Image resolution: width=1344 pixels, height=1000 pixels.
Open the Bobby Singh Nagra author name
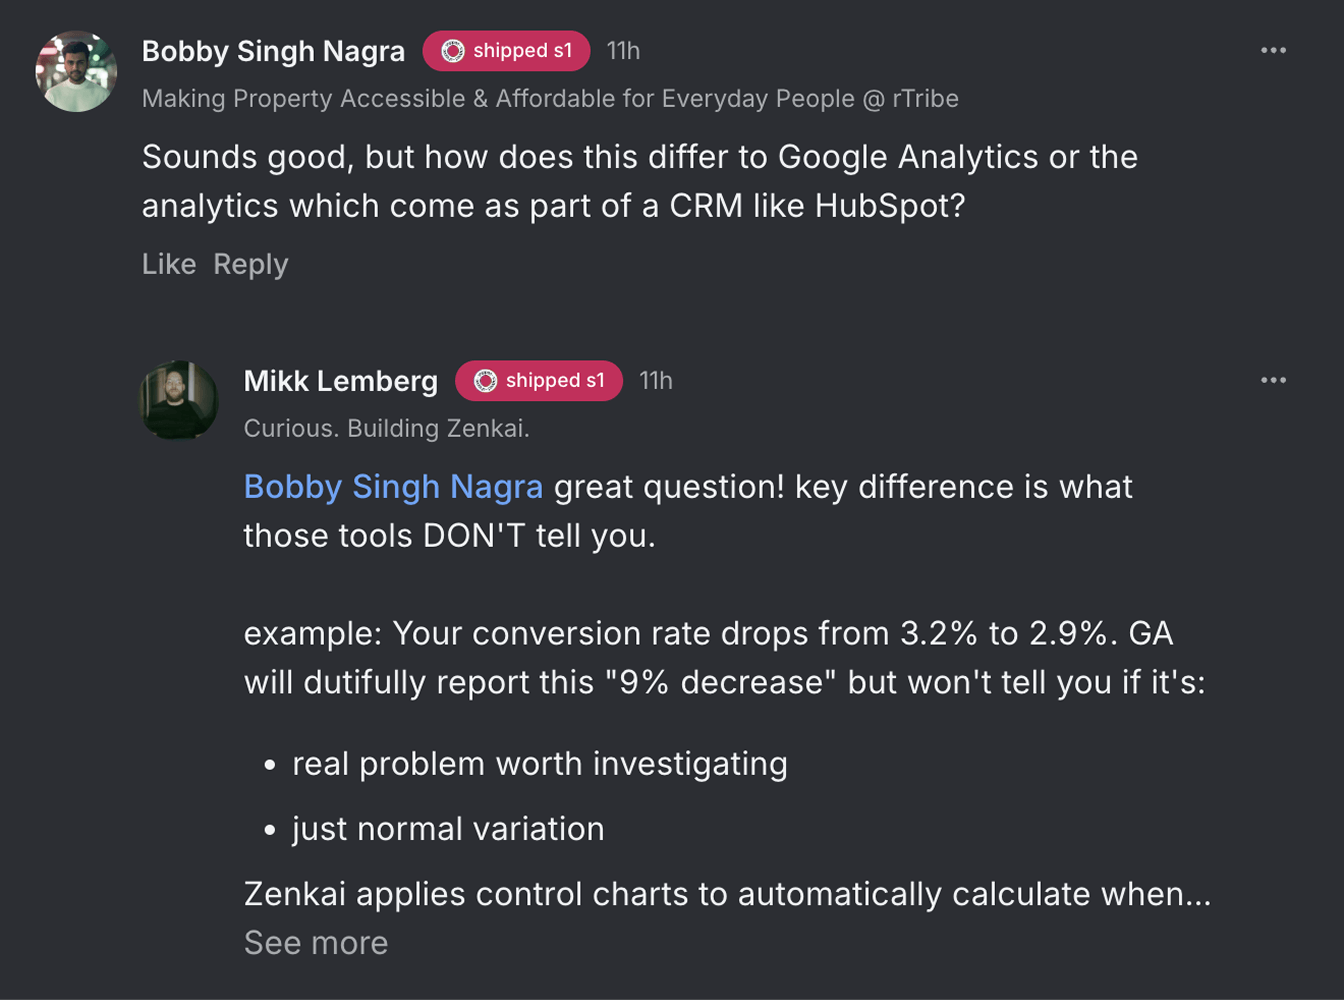tap(273, 51)
